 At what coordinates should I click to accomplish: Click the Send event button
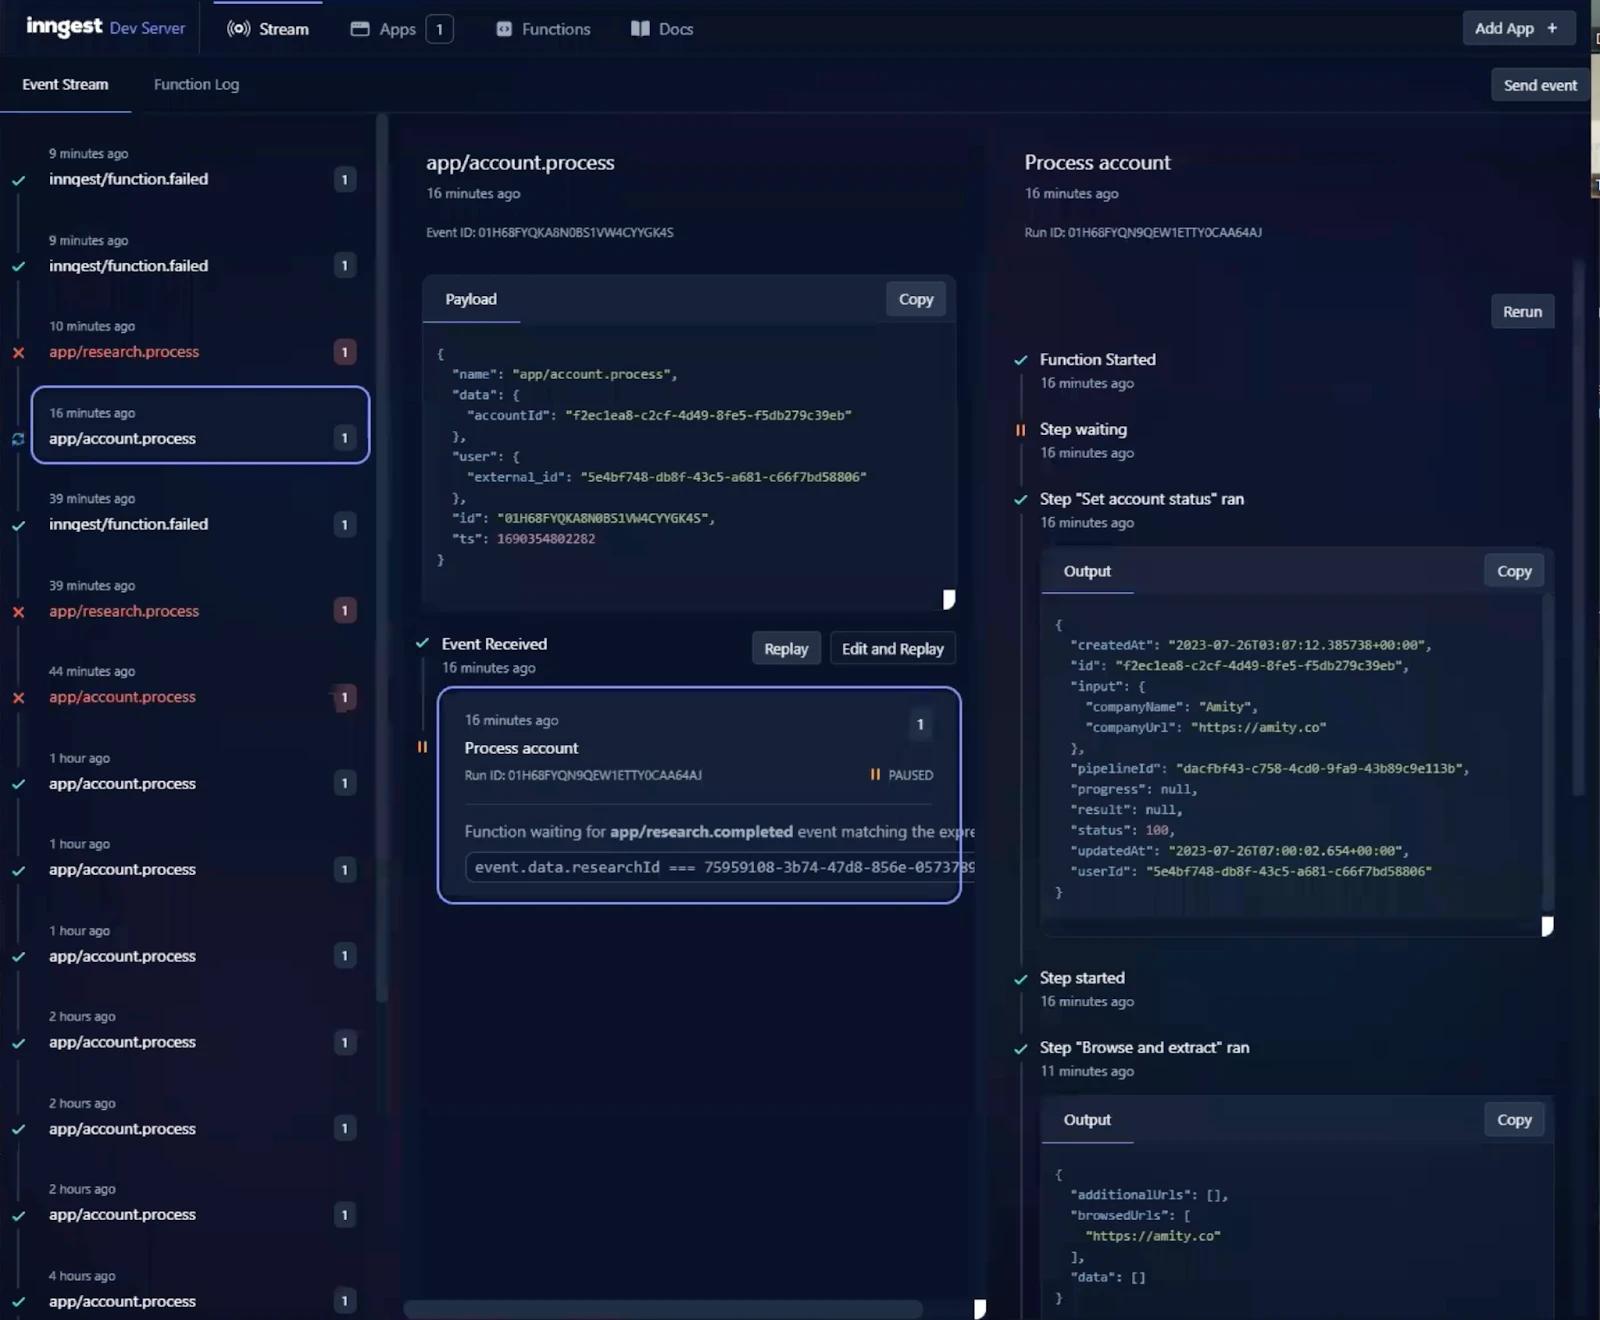coord(1540,85)
